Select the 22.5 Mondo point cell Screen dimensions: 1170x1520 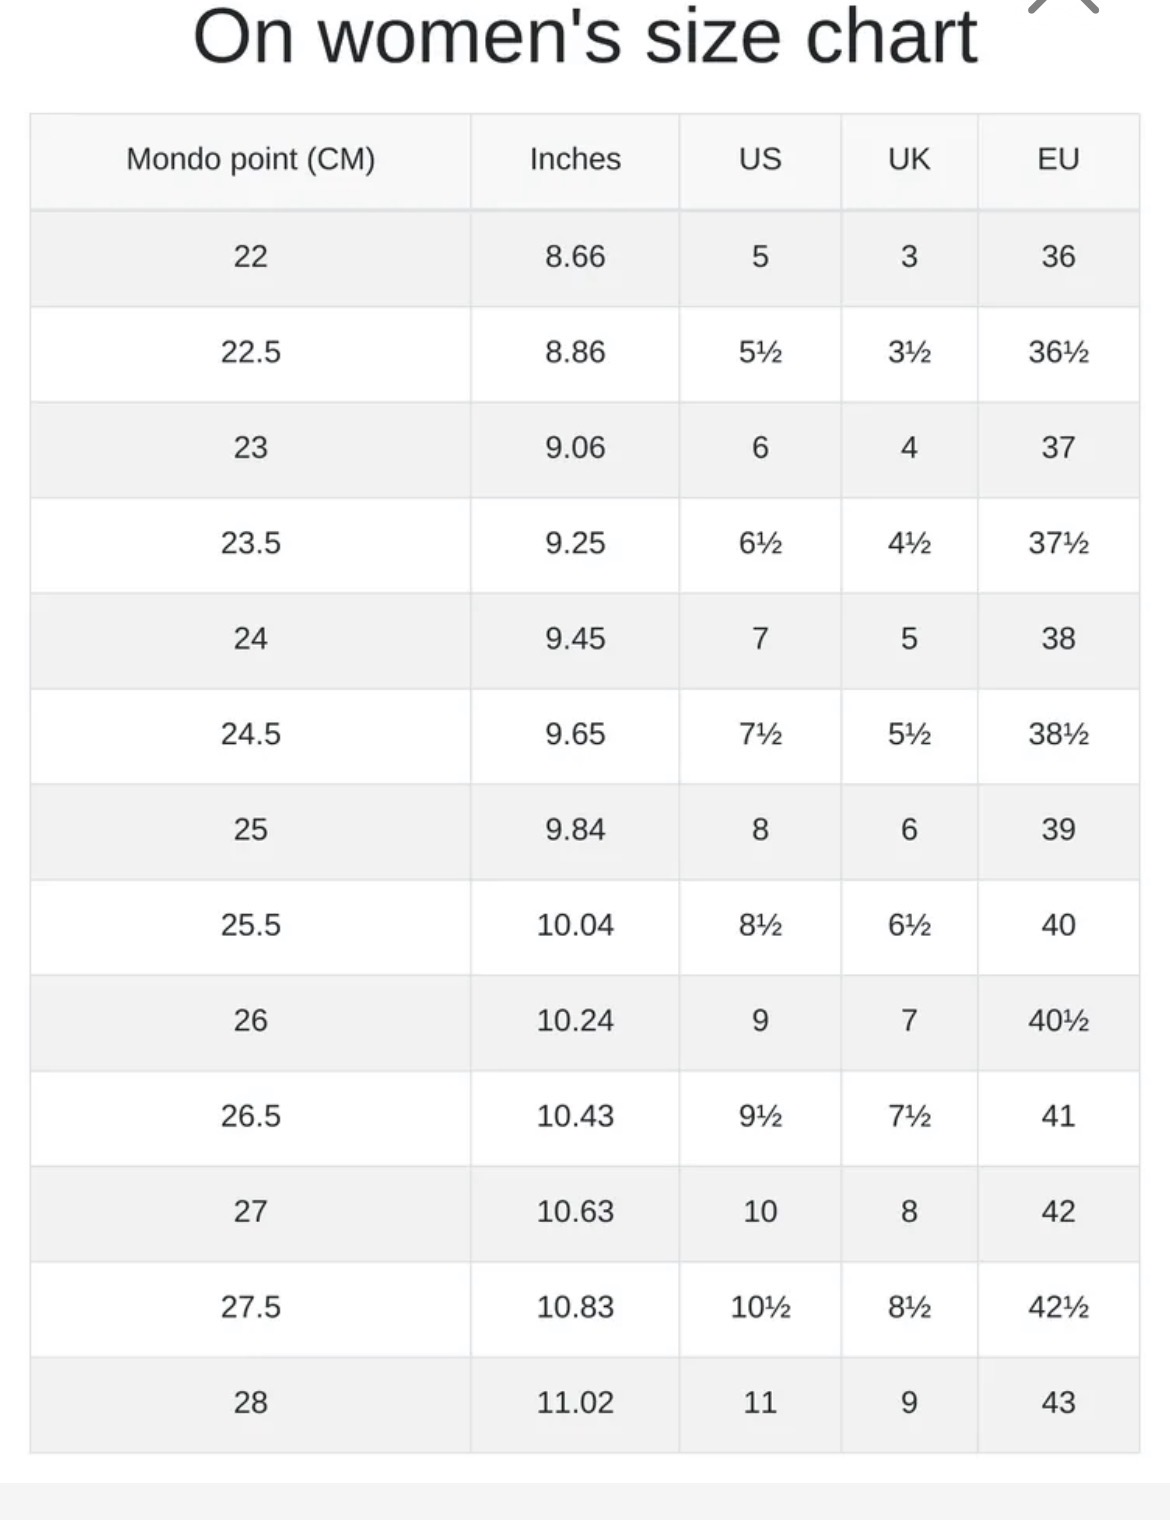point(250,352)
